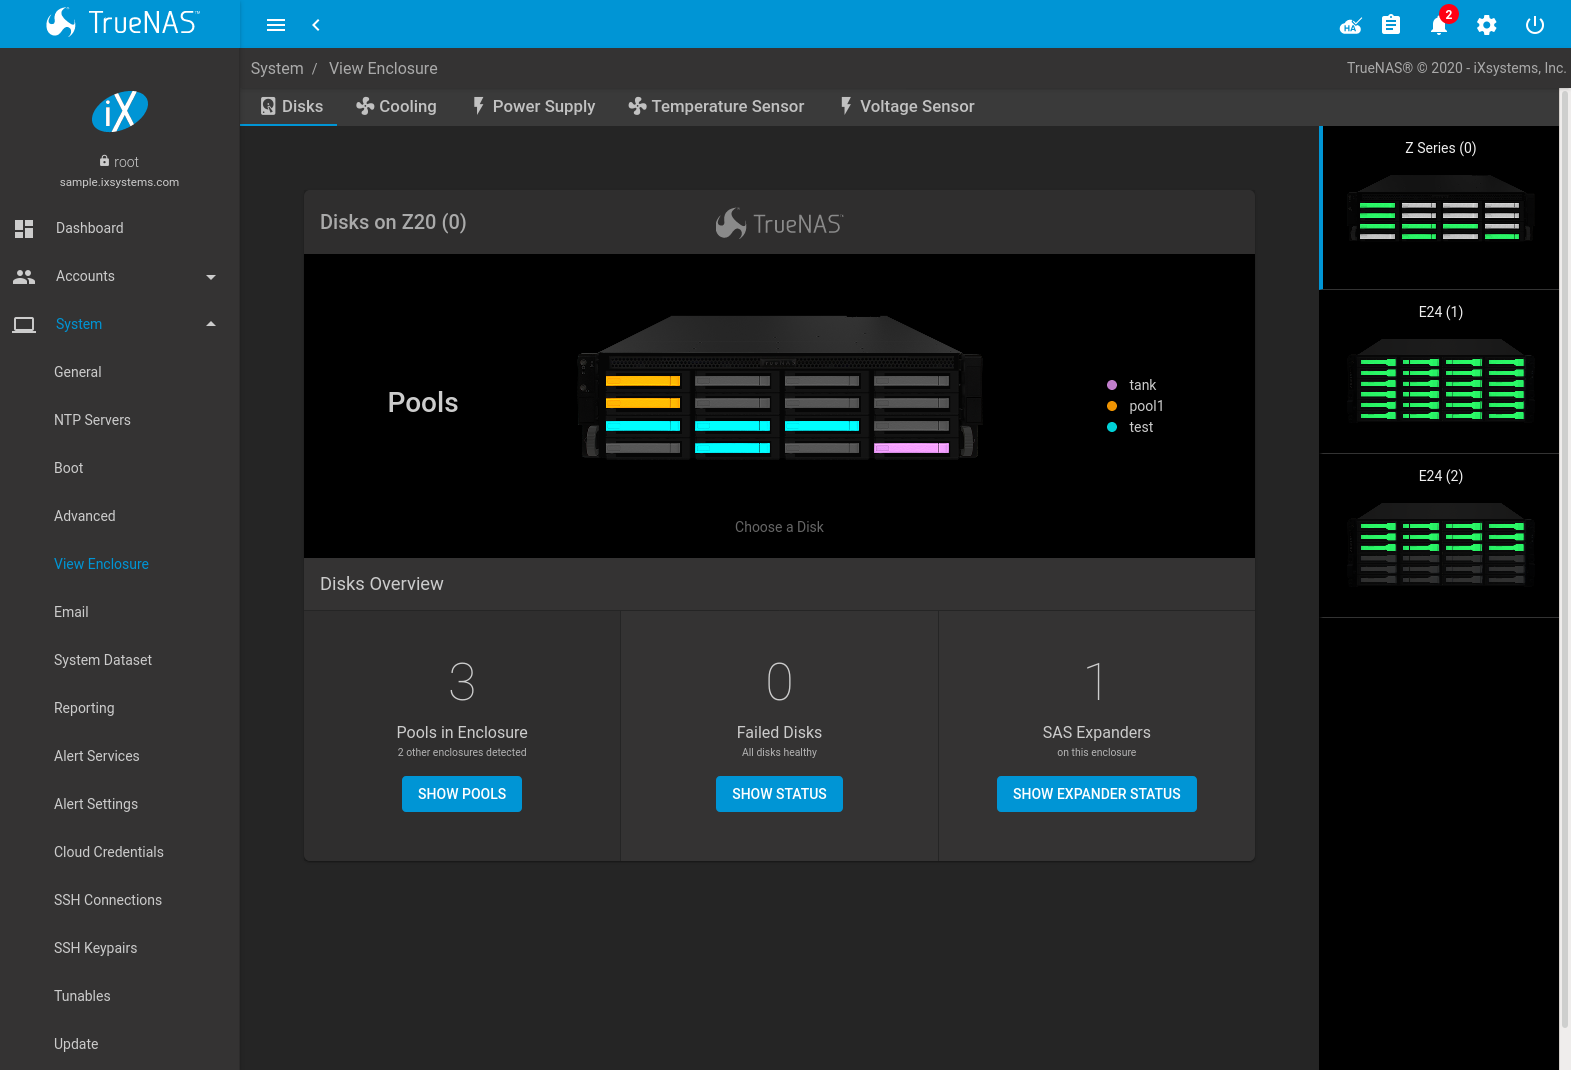Select the pink tank disk slot
Image resolution: width=1571 pixels, height=1070 pixels.
coord(911,448)
